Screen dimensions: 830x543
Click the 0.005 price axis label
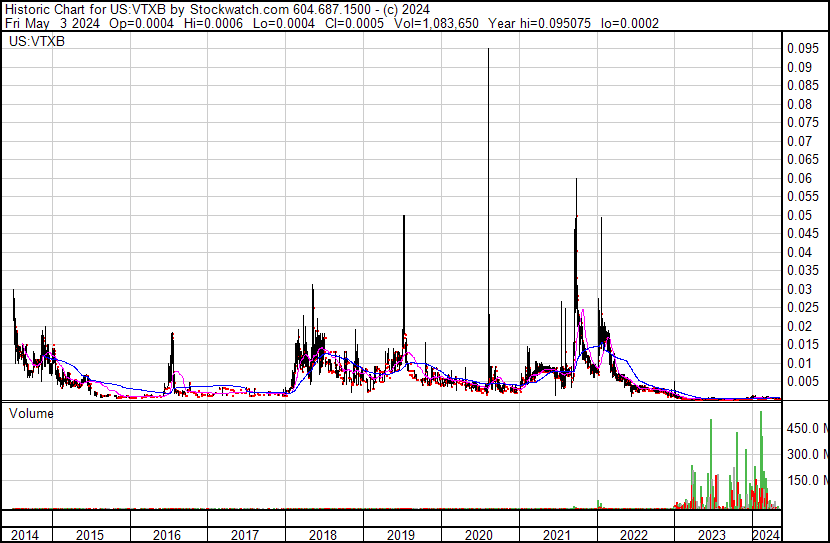(x=803, y=382)
